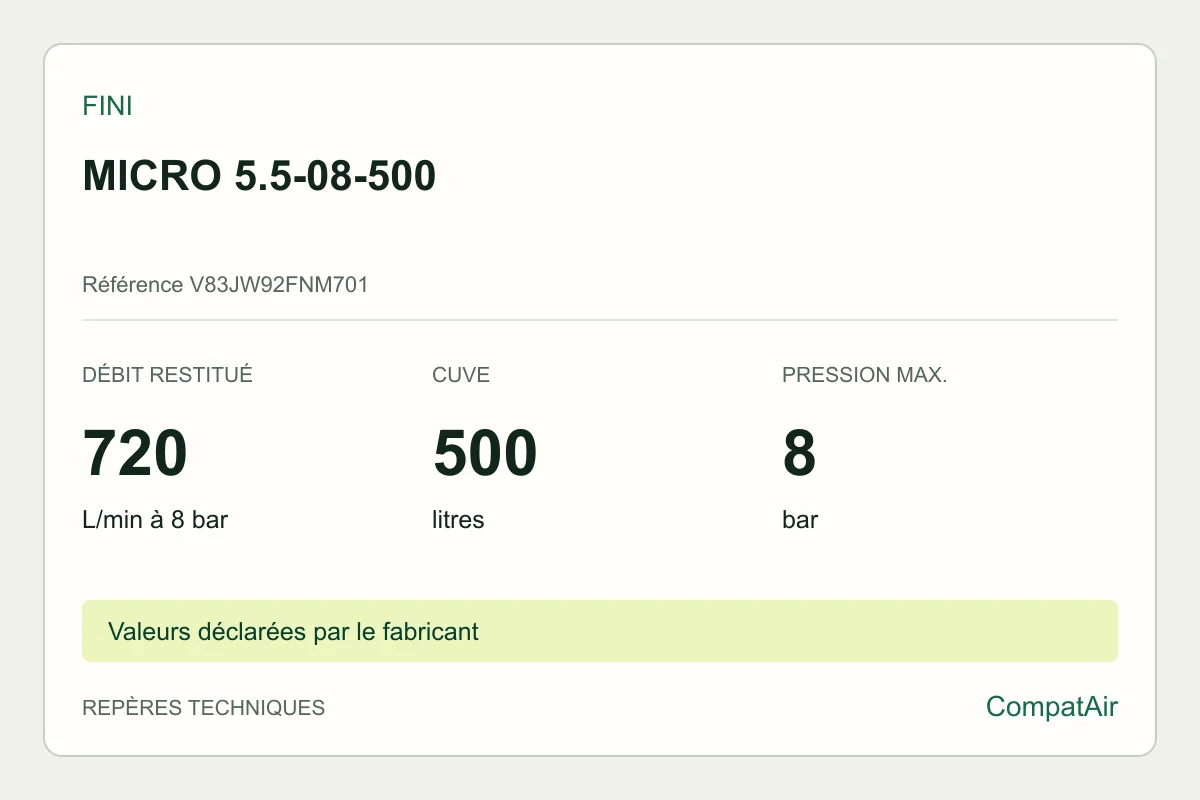The width and height of the screenshot is (1200, 800).
Task: Select the Valeurs déclarées par le fabricant text
Action: (x=293, y=632)
